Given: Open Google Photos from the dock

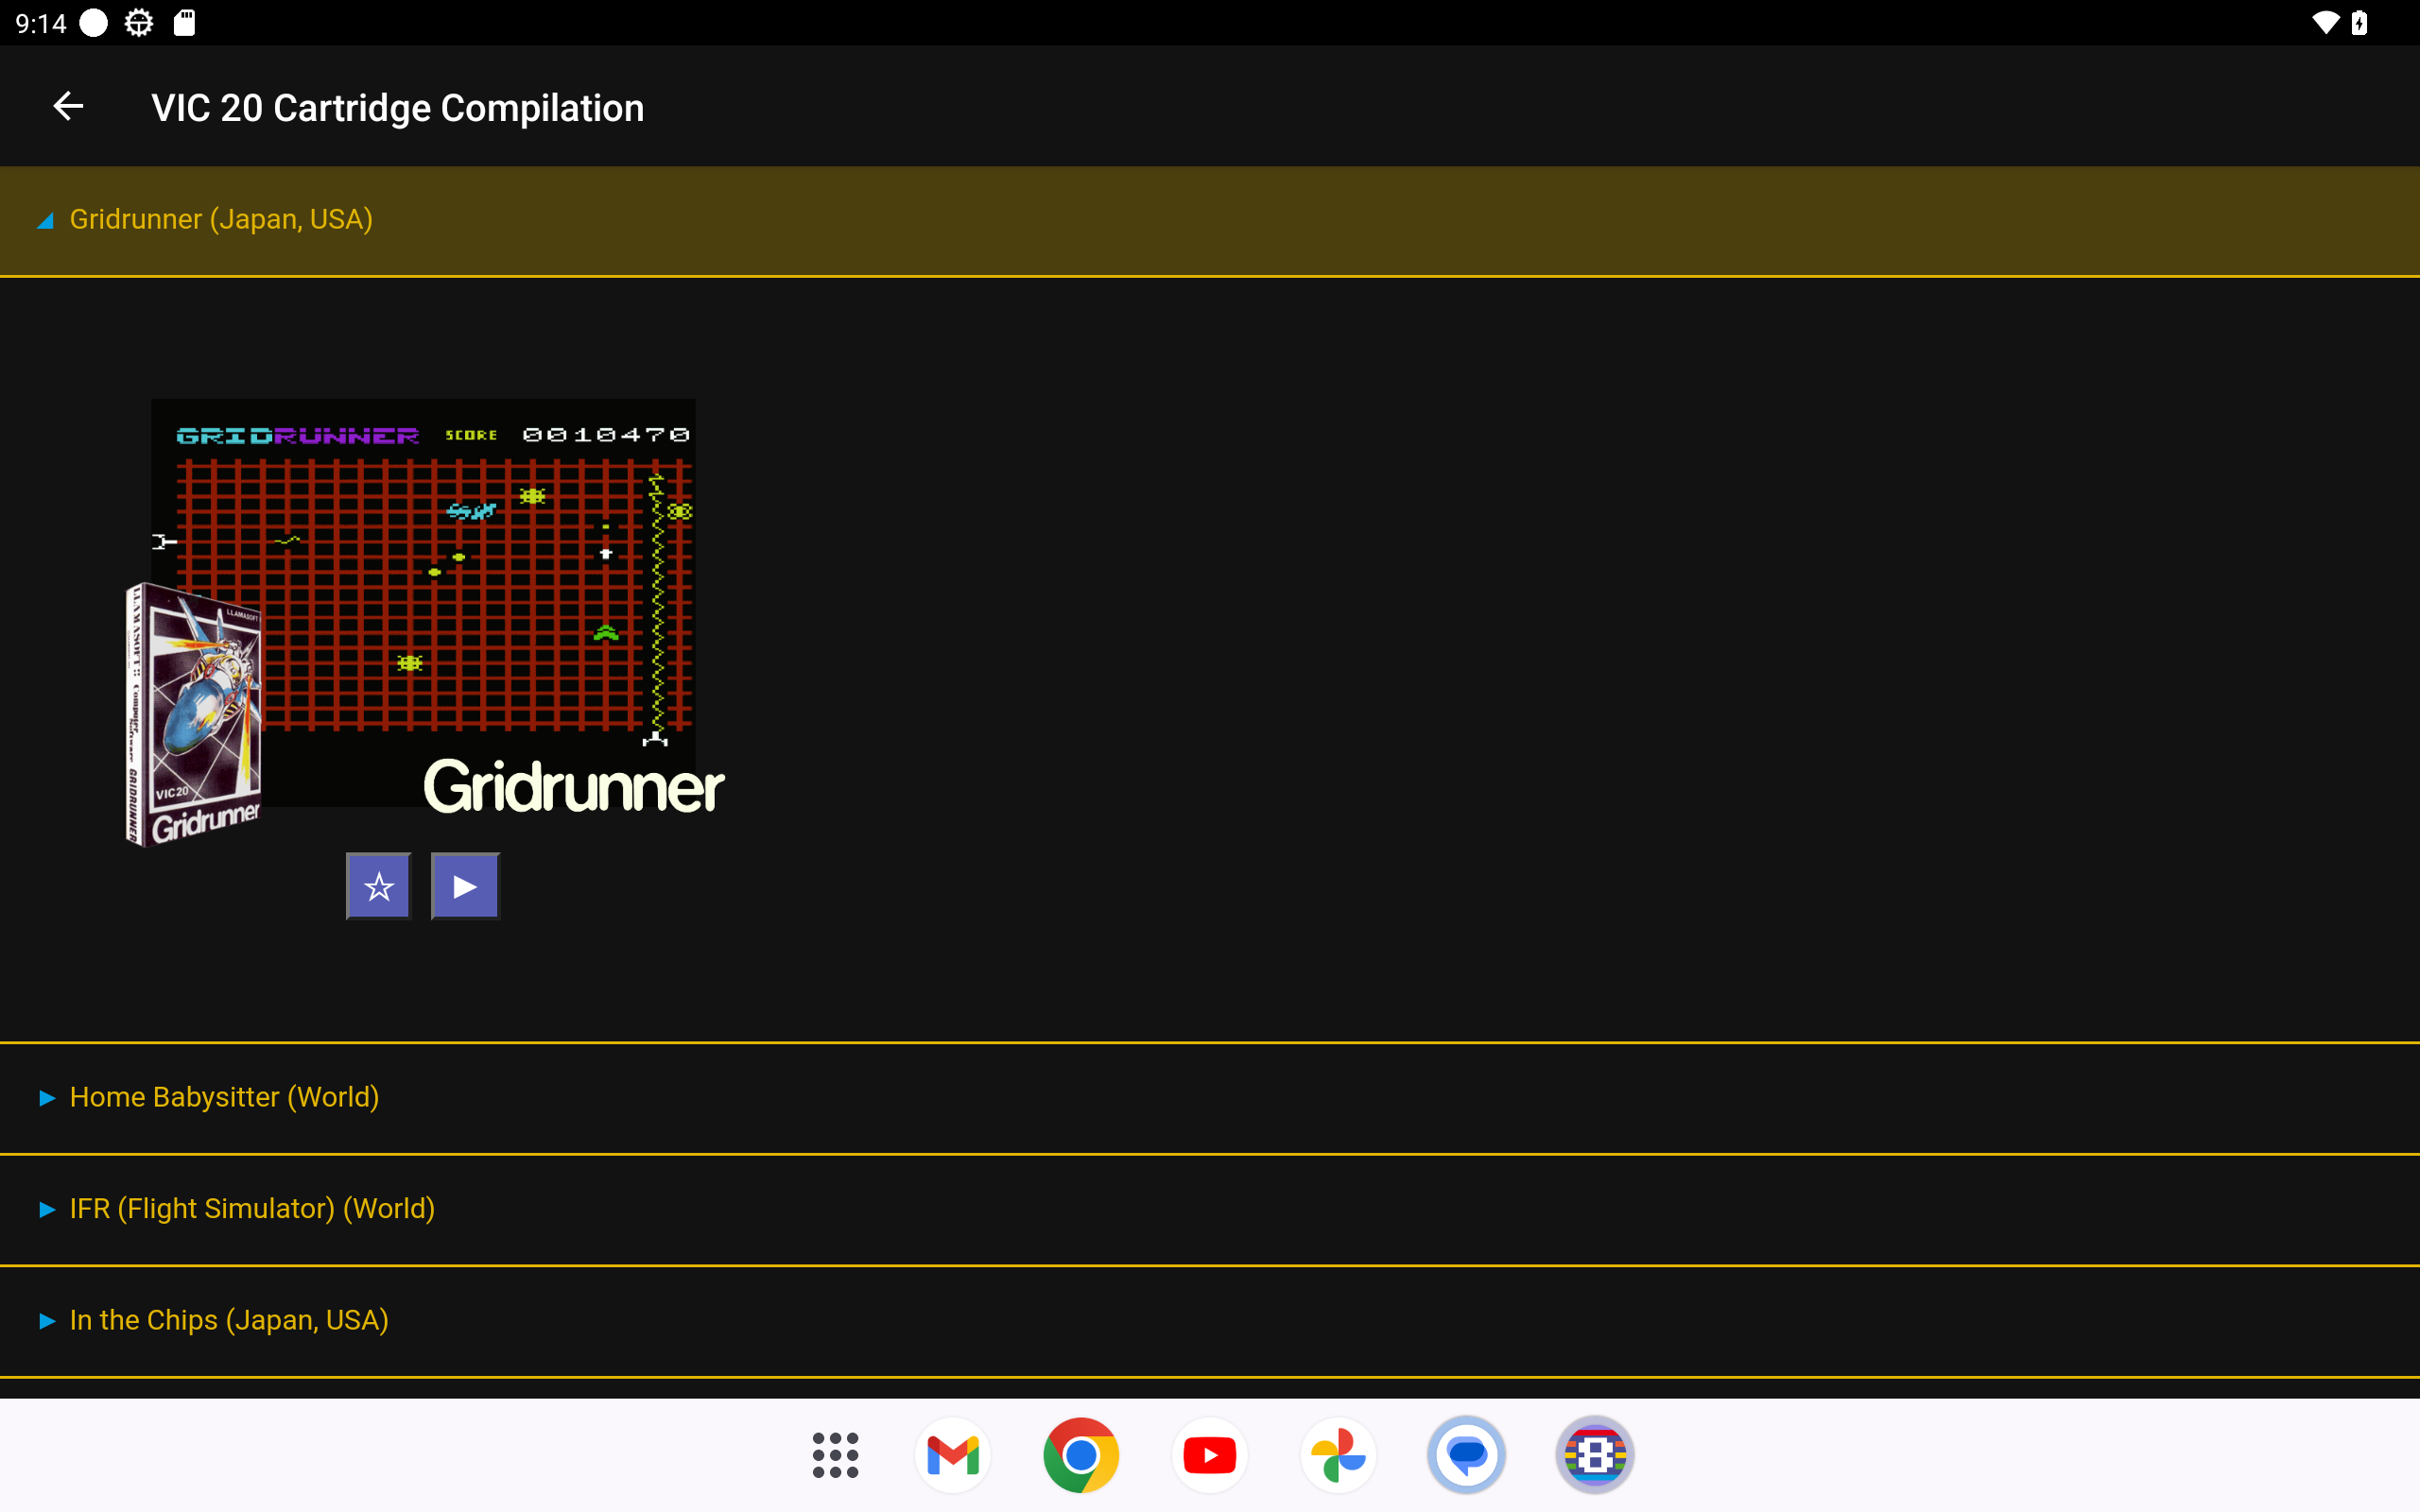Looking at the screenshot, I should [x=1338, y=1455].
